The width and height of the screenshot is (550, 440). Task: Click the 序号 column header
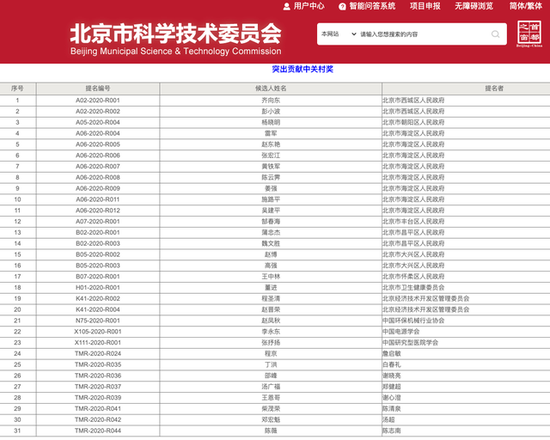point(18,88)
